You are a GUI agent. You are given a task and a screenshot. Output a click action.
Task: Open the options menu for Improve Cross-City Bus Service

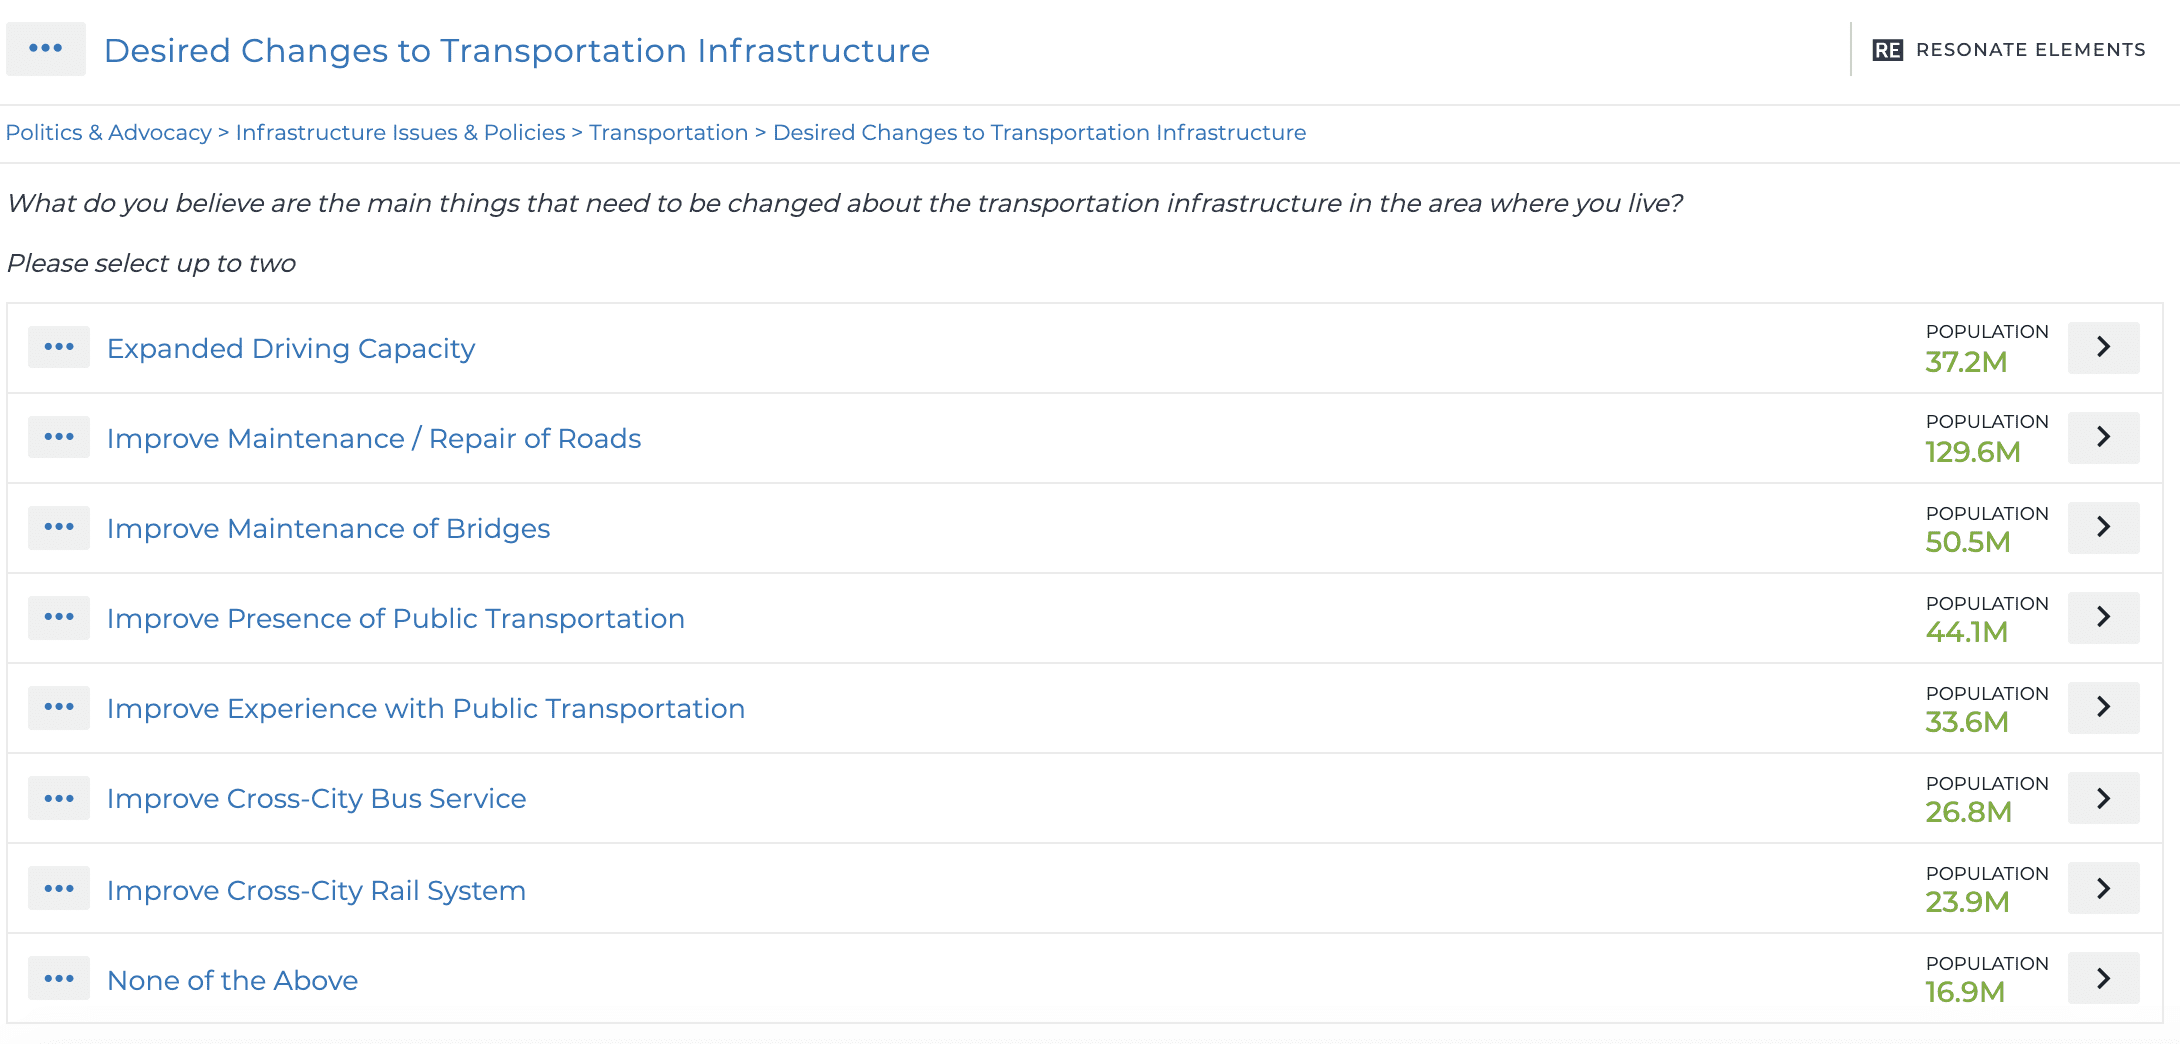pos(59,797)
